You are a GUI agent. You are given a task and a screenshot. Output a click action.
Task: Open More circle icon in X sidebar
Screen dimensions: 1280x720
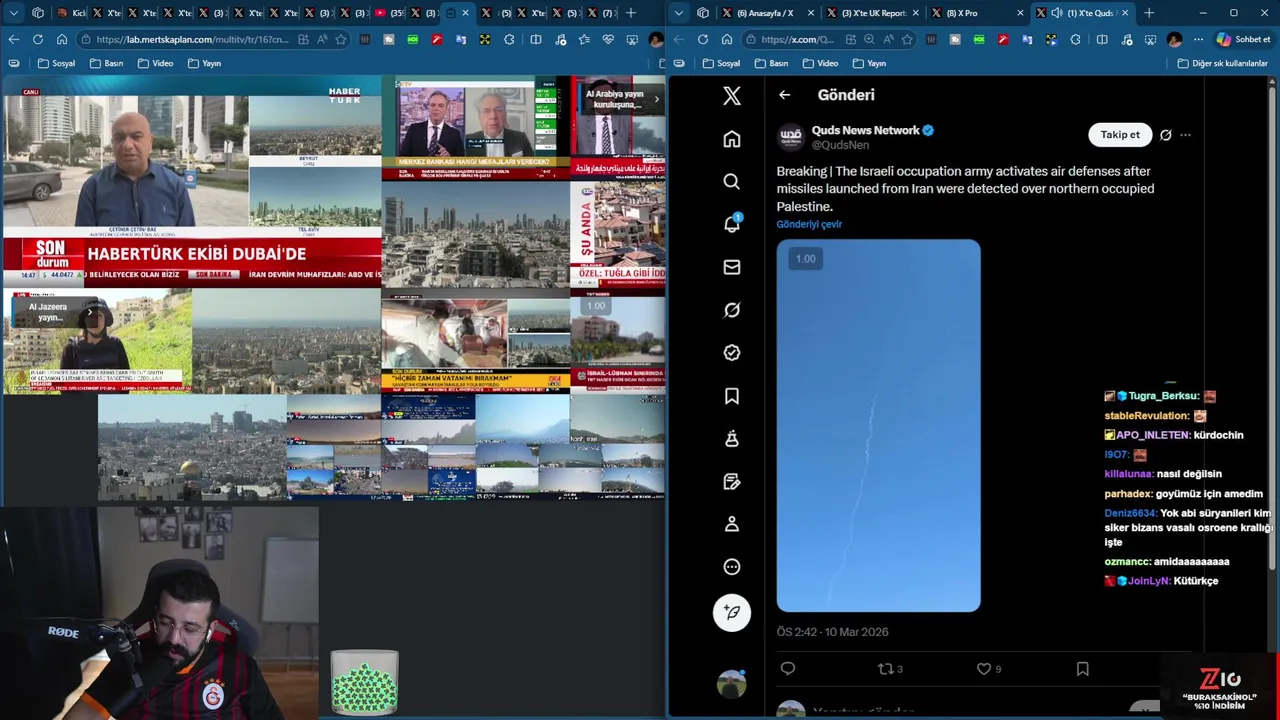pos(732,567)
